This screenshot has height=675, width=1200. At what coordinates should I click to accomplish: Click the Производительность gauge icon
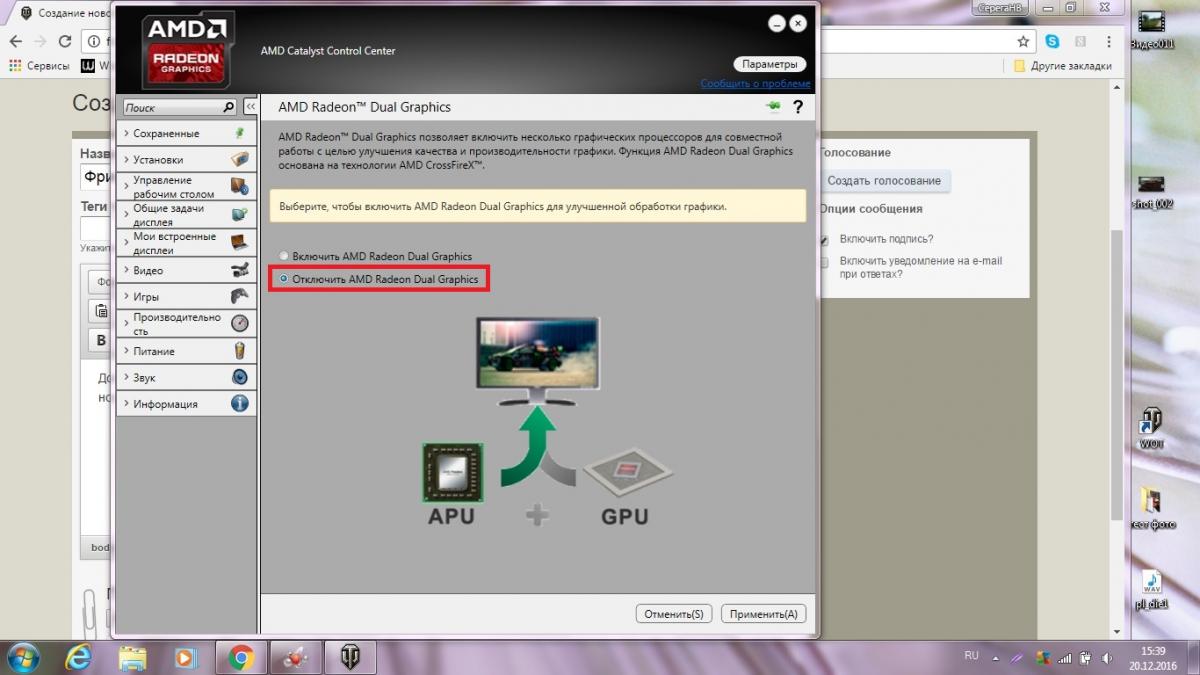(x=240, y=323)
